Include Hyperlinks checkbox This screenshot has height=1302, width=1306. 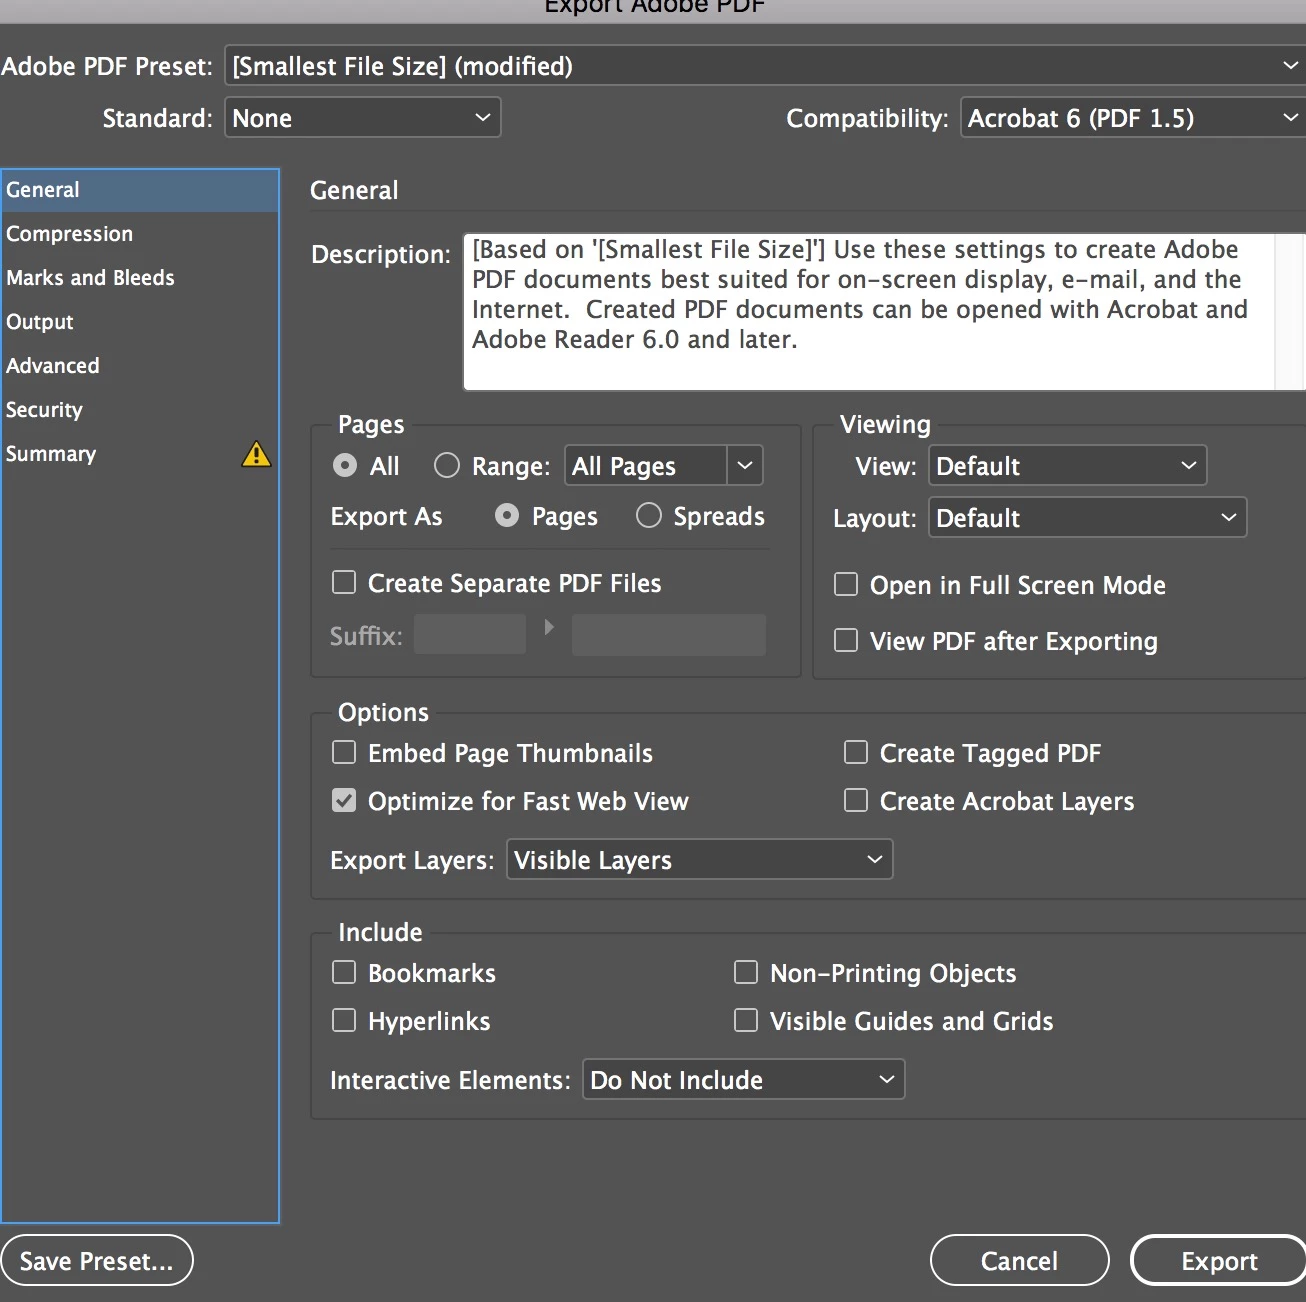(344, 1021)
